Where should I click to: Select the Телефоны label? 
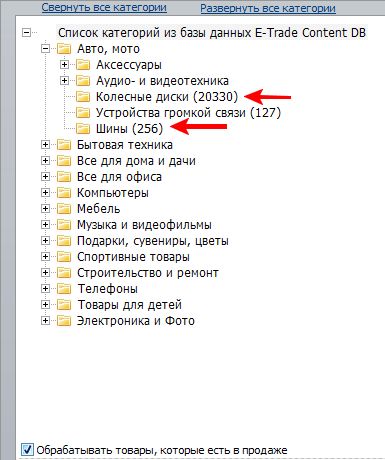point(107,289)
